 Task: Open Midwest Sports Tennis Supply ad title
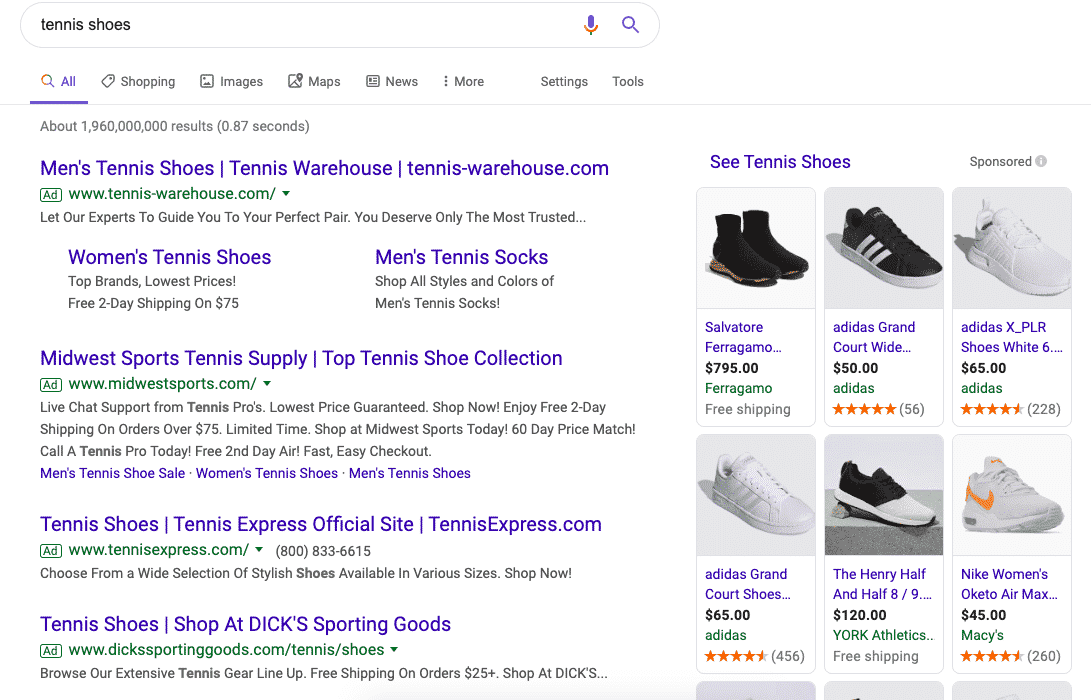pyautogui.click(x=301, y=358)
